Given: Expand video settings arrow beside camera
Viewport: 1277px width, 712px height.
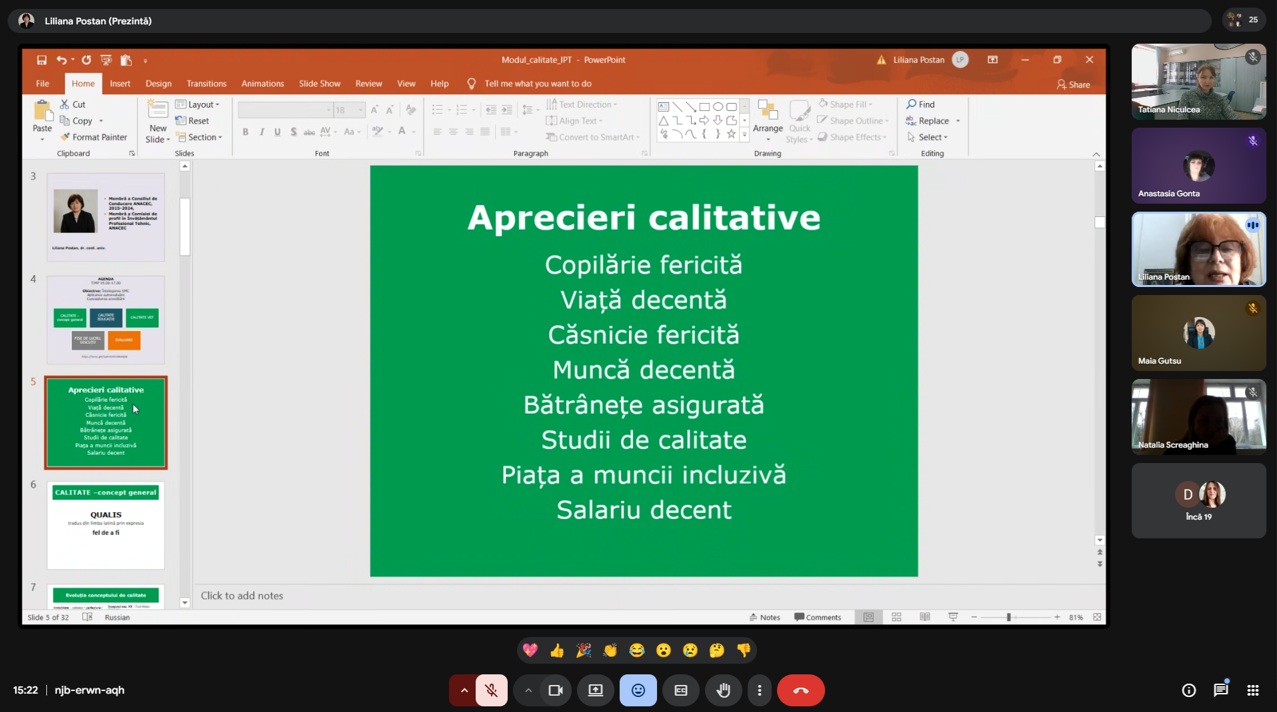Looking at the screenshot, I should (528, 690).
